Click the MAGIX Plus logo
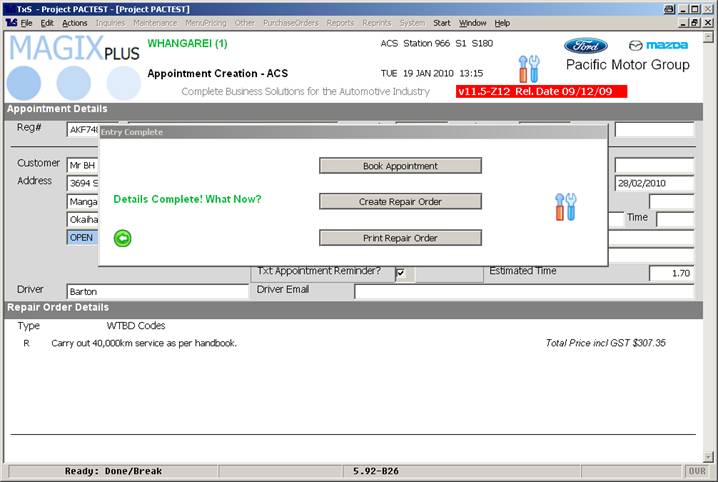Image resolution: width=718 pixels, height=482 pixels. [x=74, y=65]
